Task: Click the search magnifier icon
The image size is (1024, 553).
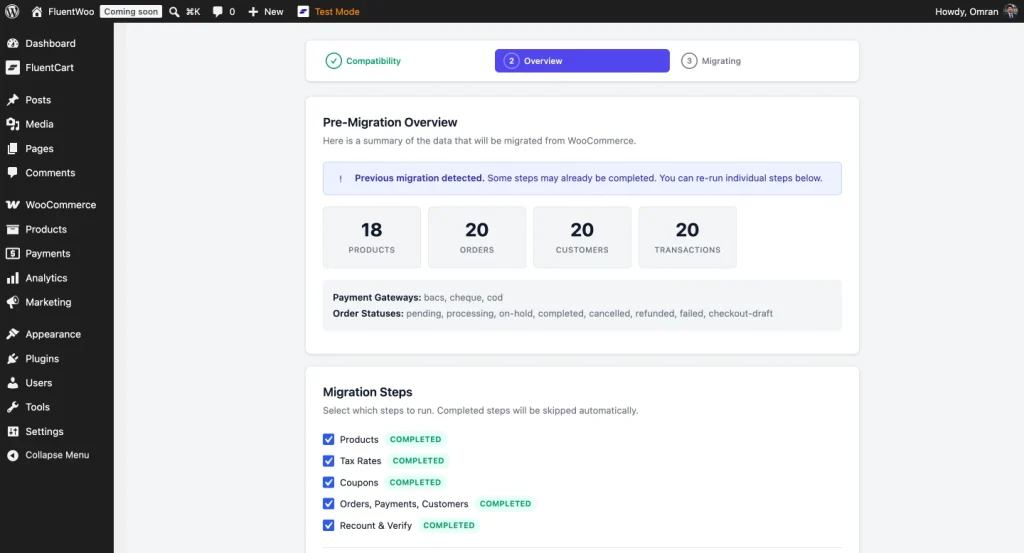Action: (x=174, y=12)
